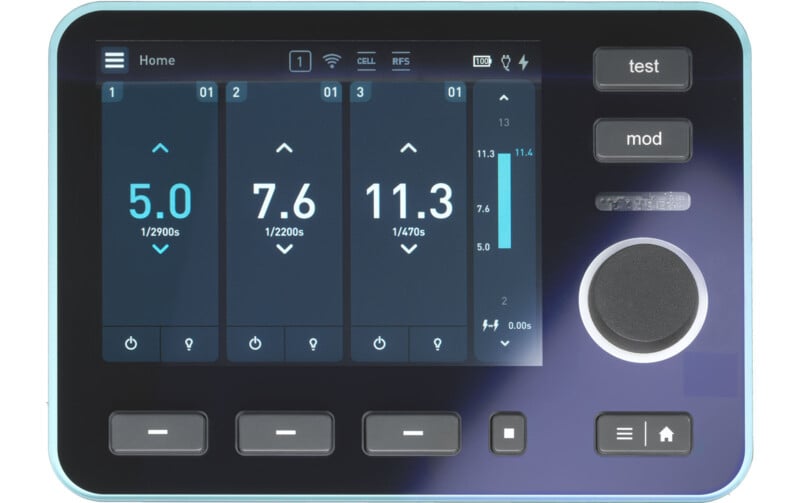Toggle modeling light for lamp 3
This screenshot has height=503, width=800.
(437, 344)
